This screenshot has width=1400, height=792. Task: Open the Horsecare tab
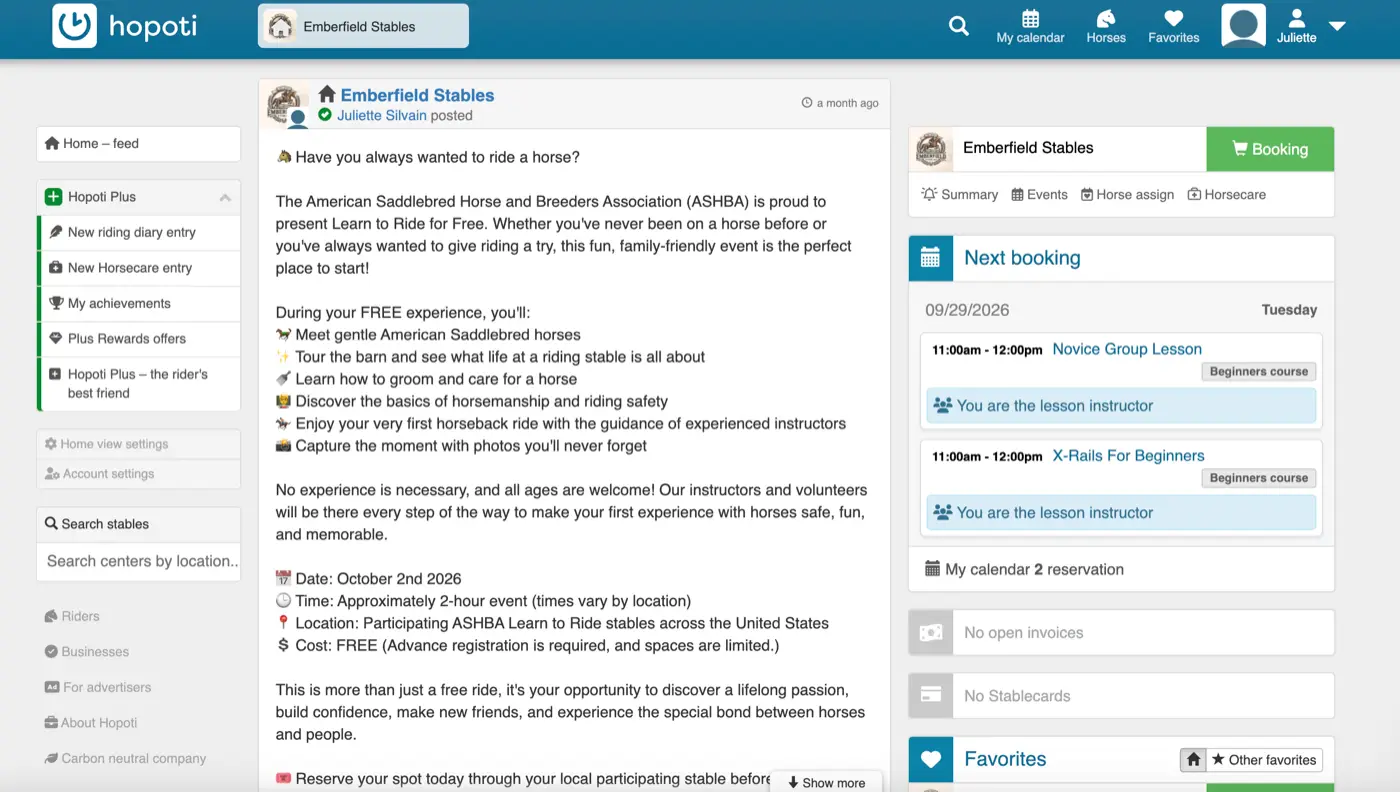pyautogui.click(x=1227, y=195)
